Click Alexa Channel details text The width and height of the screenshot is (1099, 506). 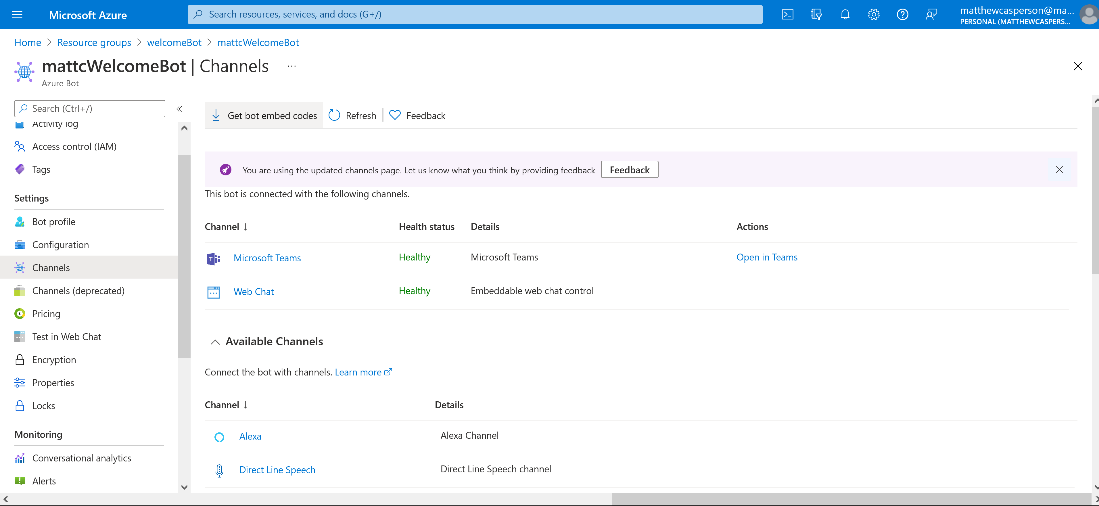coord(470,435)
